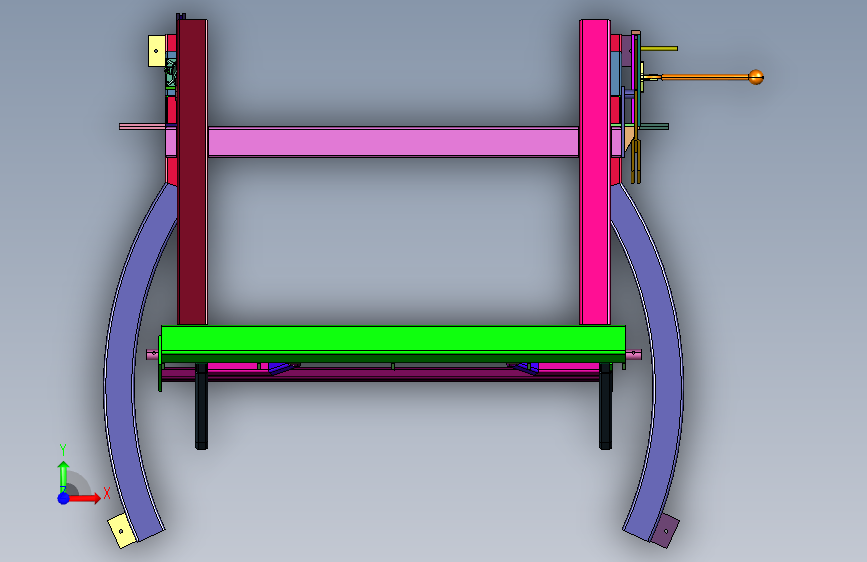This screenshot has width=867, height=562.
Task: Select the bright magenta right vertical post
Action: (x=595, y=171)
